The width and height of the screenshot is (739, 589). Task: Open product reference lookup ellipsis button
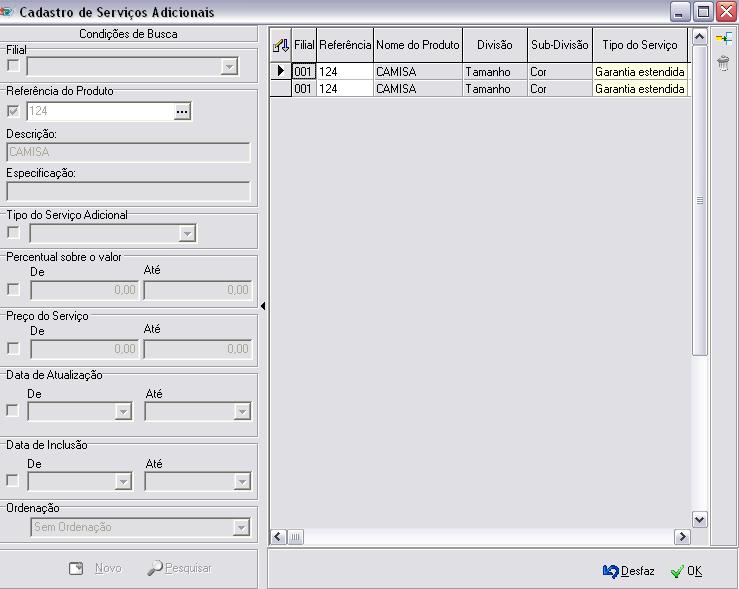coord(181,112)
